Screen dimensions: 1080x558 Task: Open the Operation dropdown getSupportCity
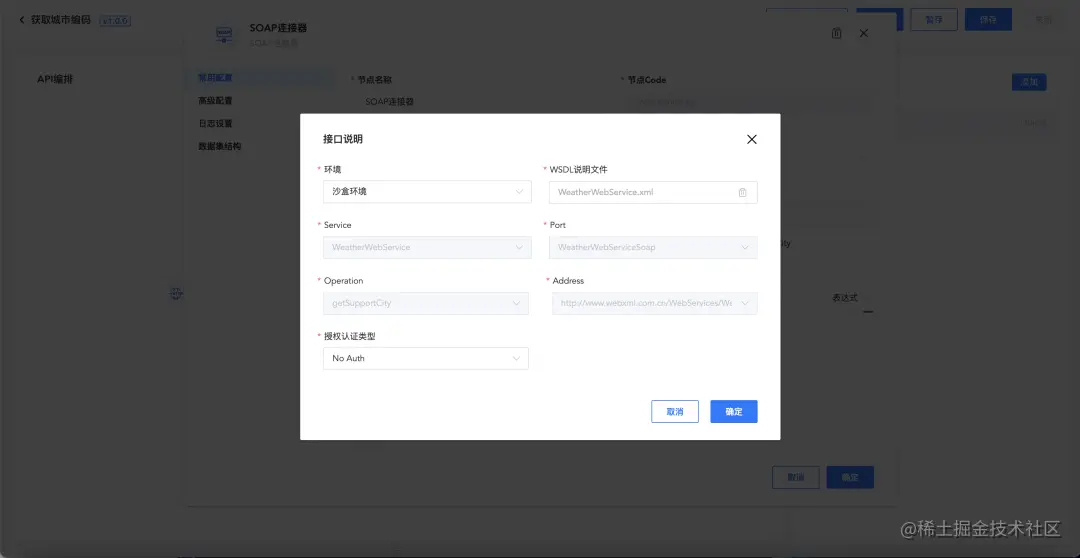coord(426,303)
